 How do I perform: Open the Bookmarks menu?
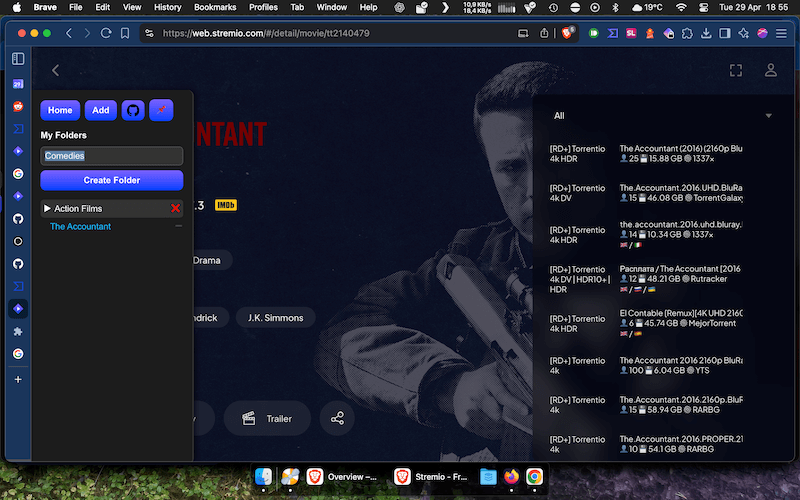pyautogui.click(x=215, y=7)
